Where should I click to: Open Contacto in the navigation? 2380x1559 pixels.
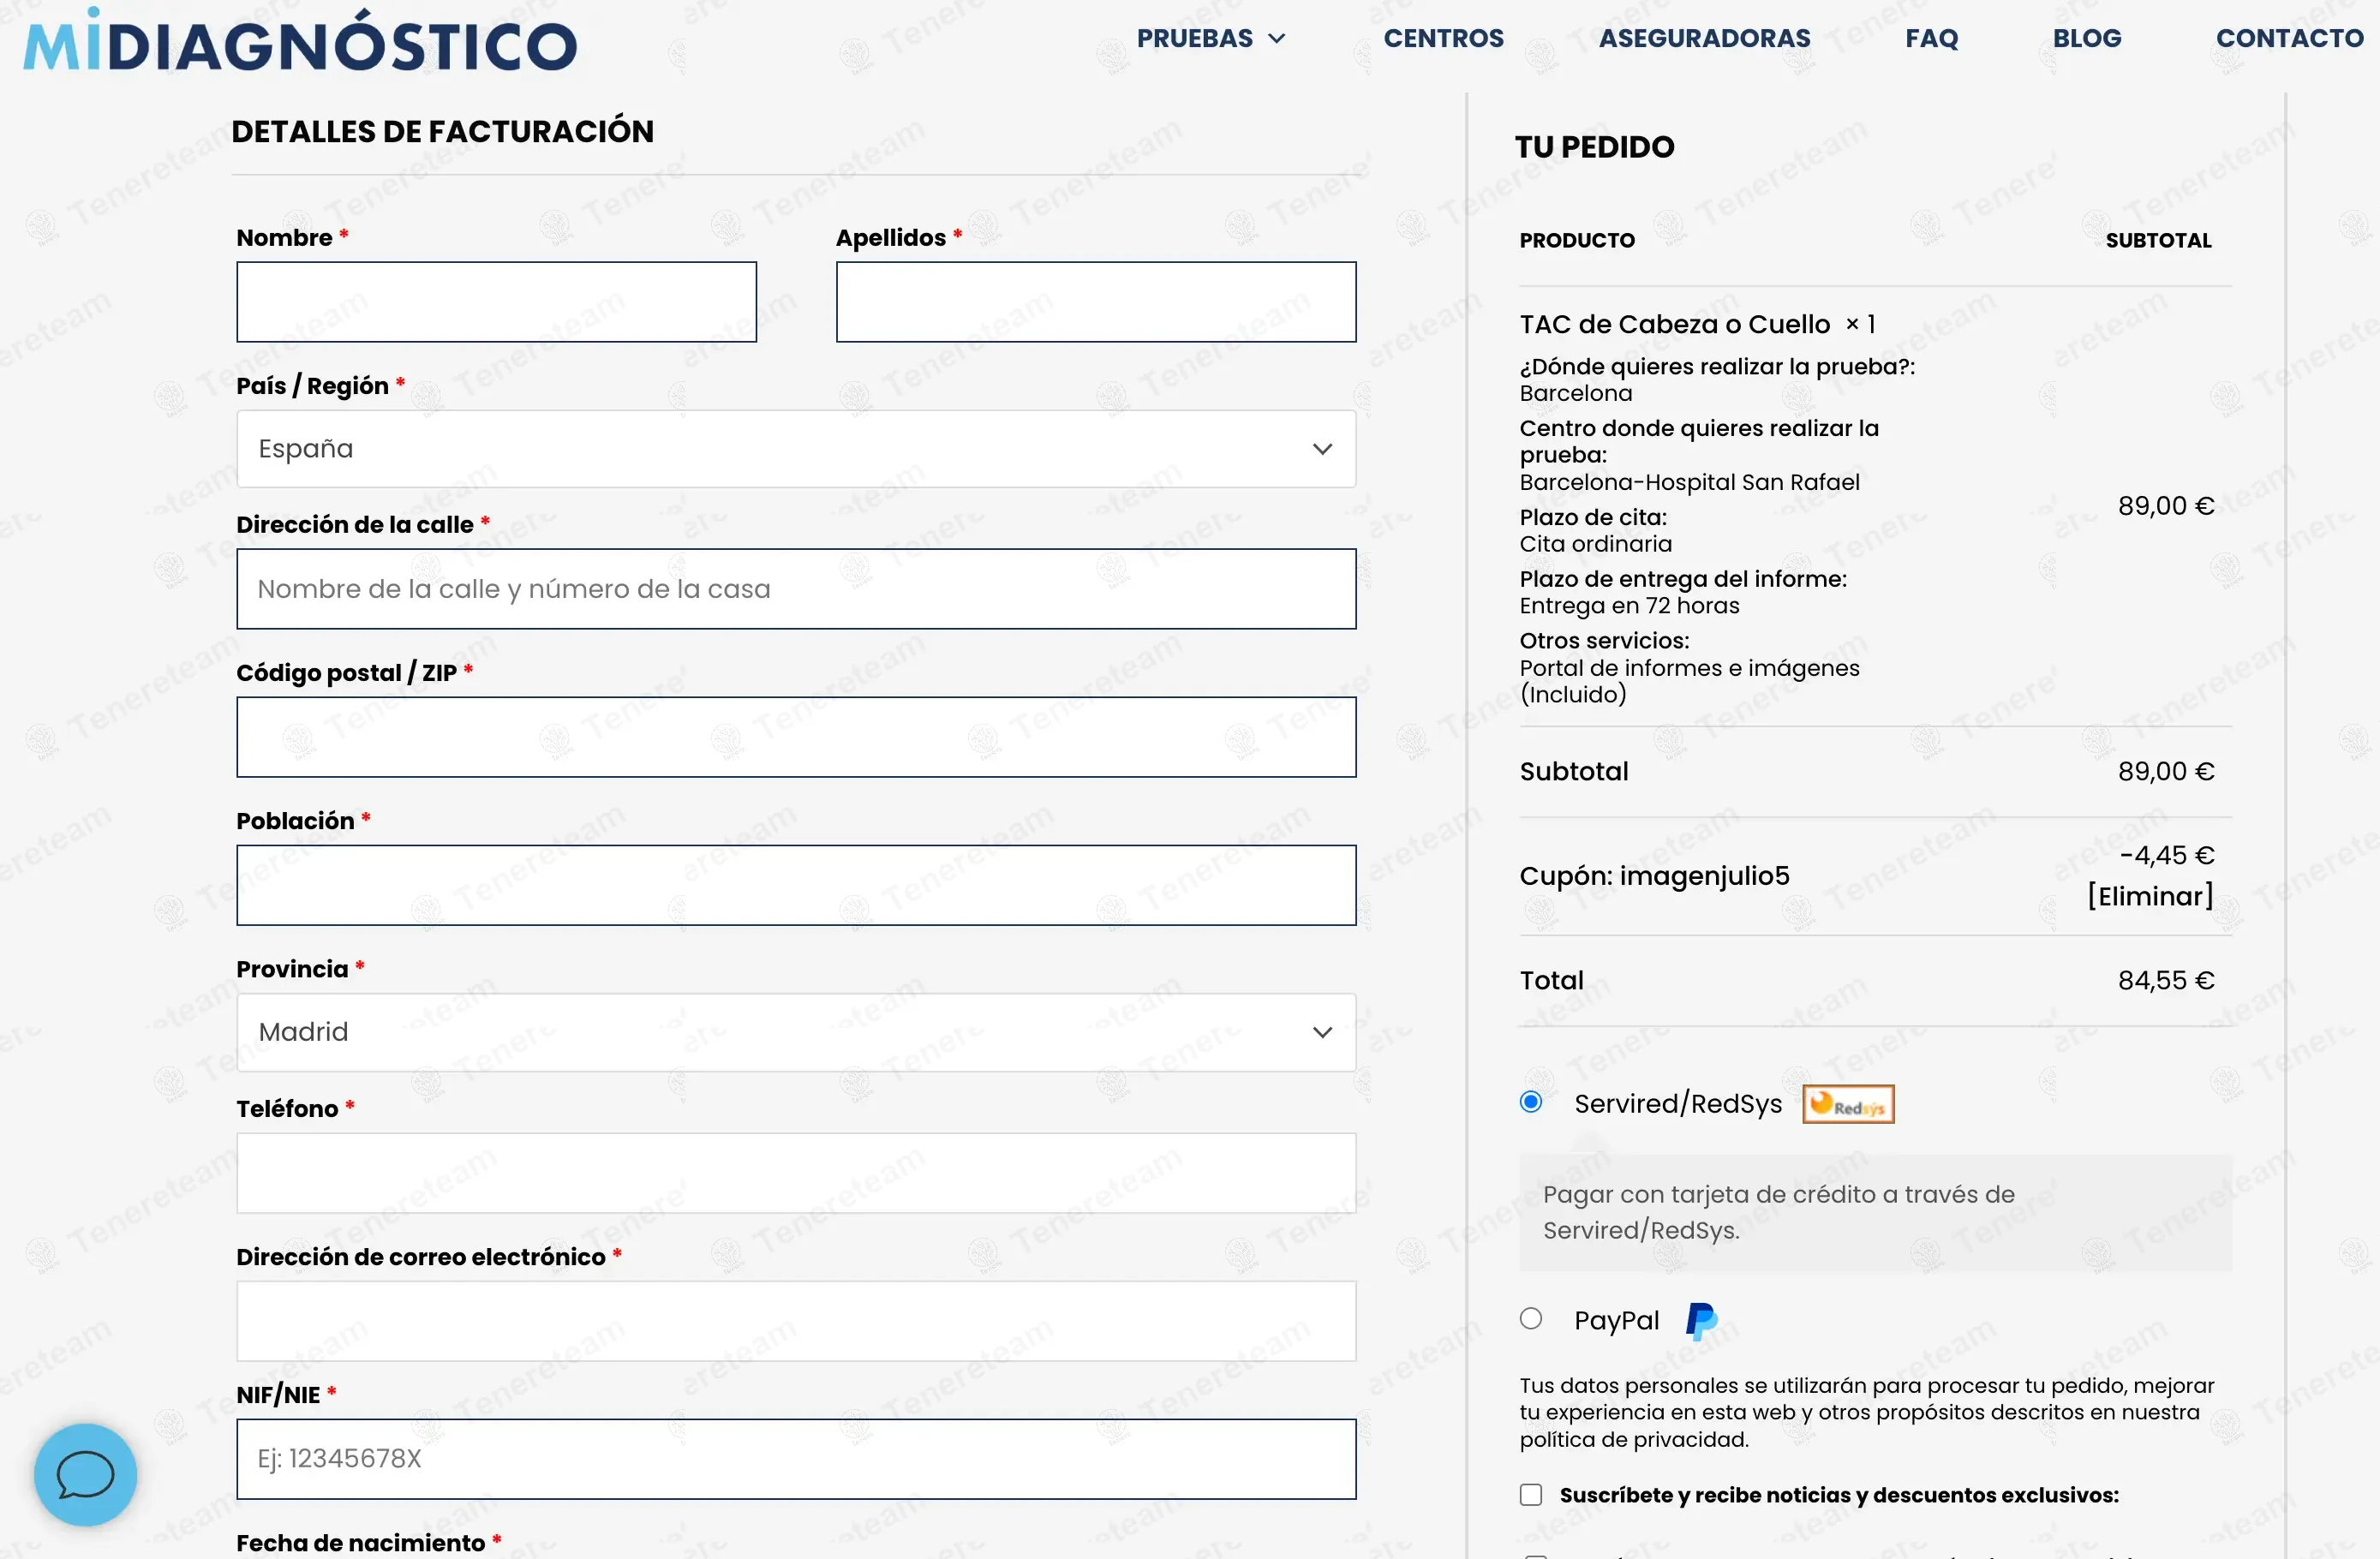tap(2289, 38)
